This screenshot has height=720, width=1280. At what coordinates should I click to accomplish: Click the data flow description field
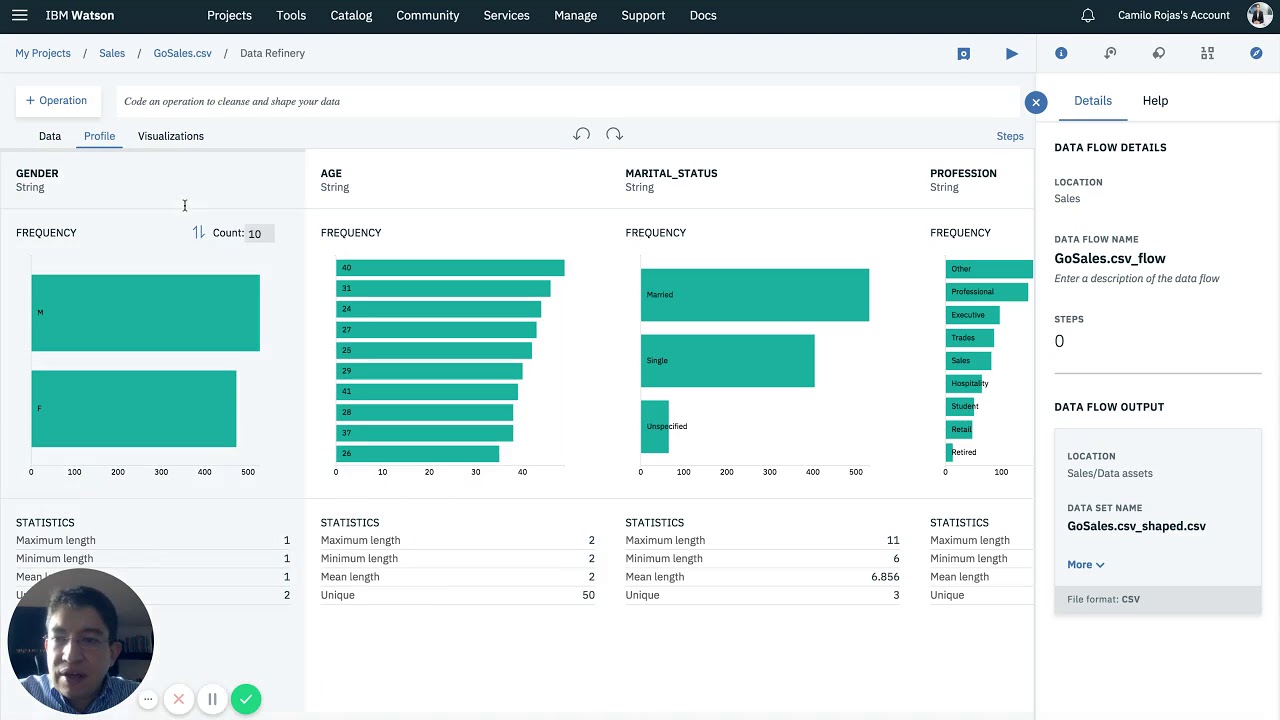click(1137, 278)
